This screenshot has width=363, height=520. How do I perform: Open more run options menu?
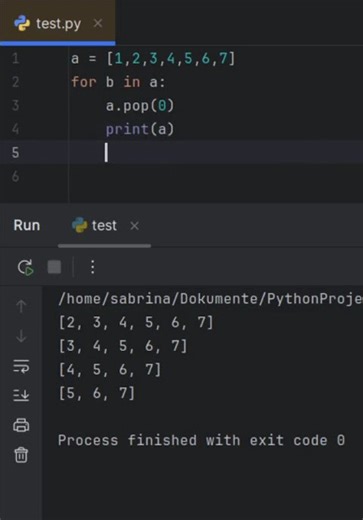pyautogui.click(x=93, y=267)
